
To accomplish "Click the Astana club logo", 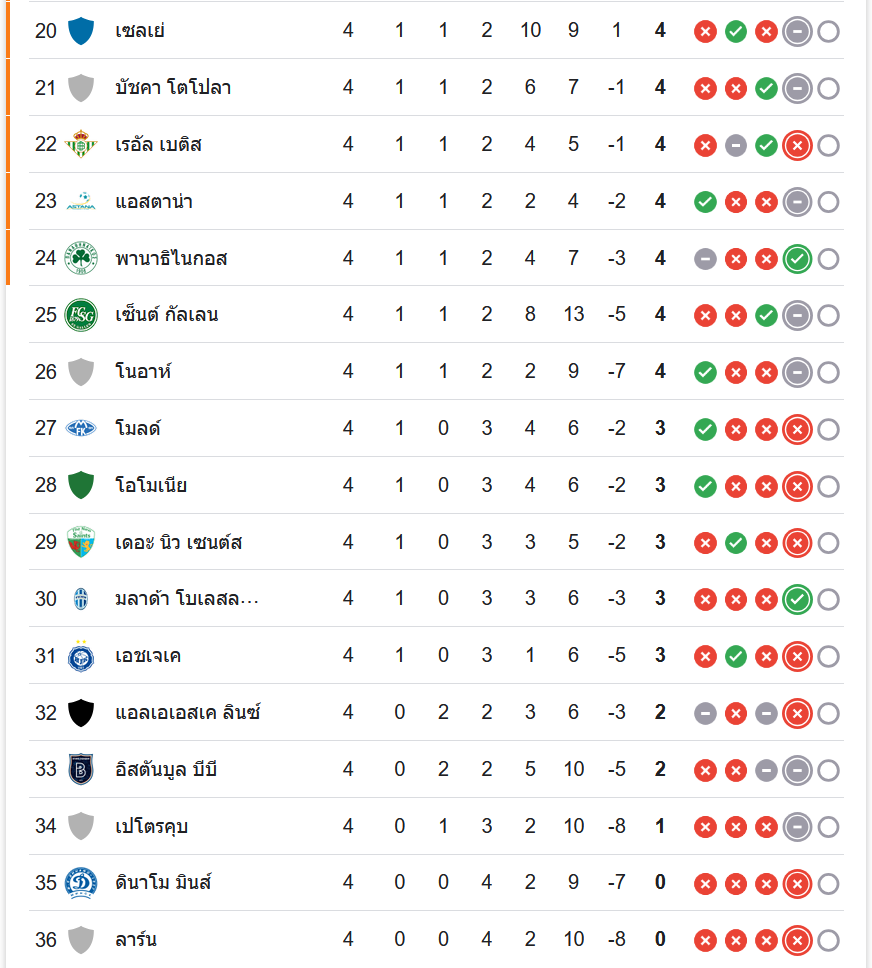I will [80, 201].
